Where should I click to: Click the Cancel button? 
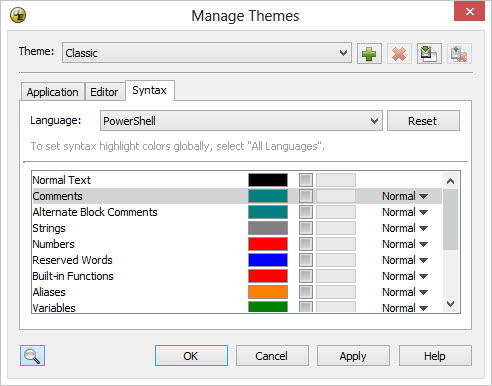point(272,356)
